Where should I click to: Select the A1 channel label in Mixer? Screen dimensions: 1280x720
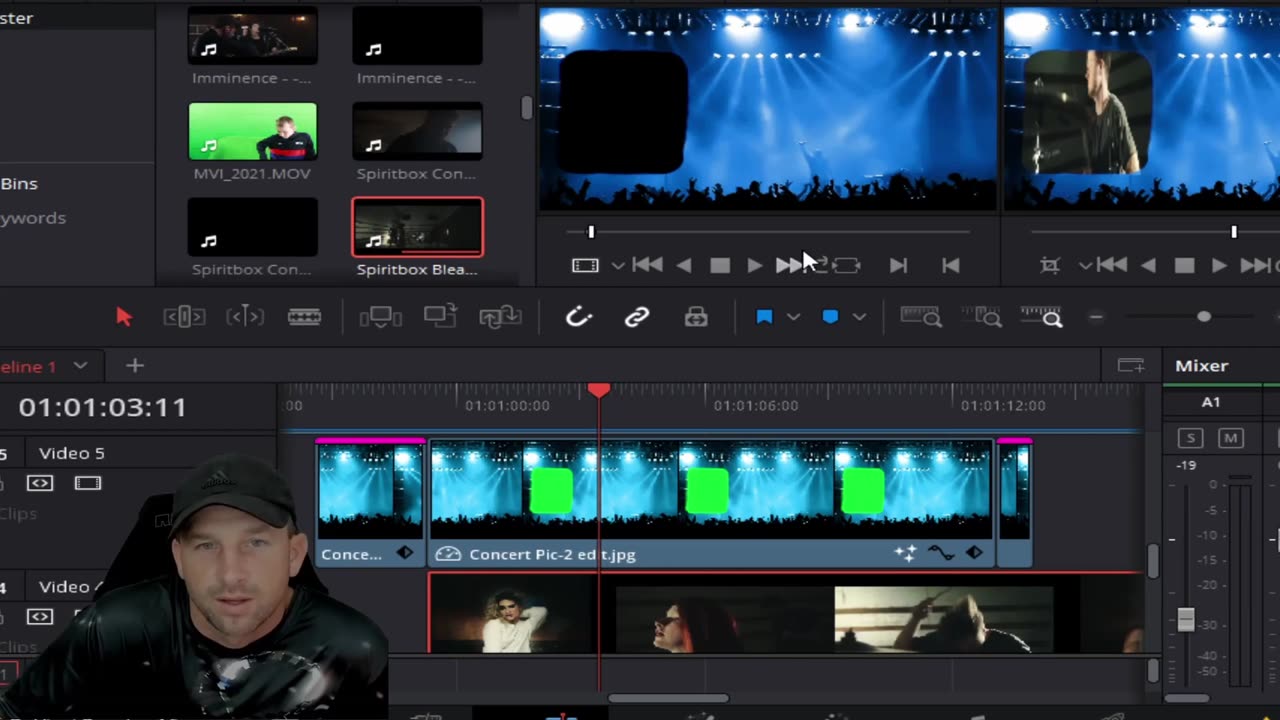pos(1211,402)
